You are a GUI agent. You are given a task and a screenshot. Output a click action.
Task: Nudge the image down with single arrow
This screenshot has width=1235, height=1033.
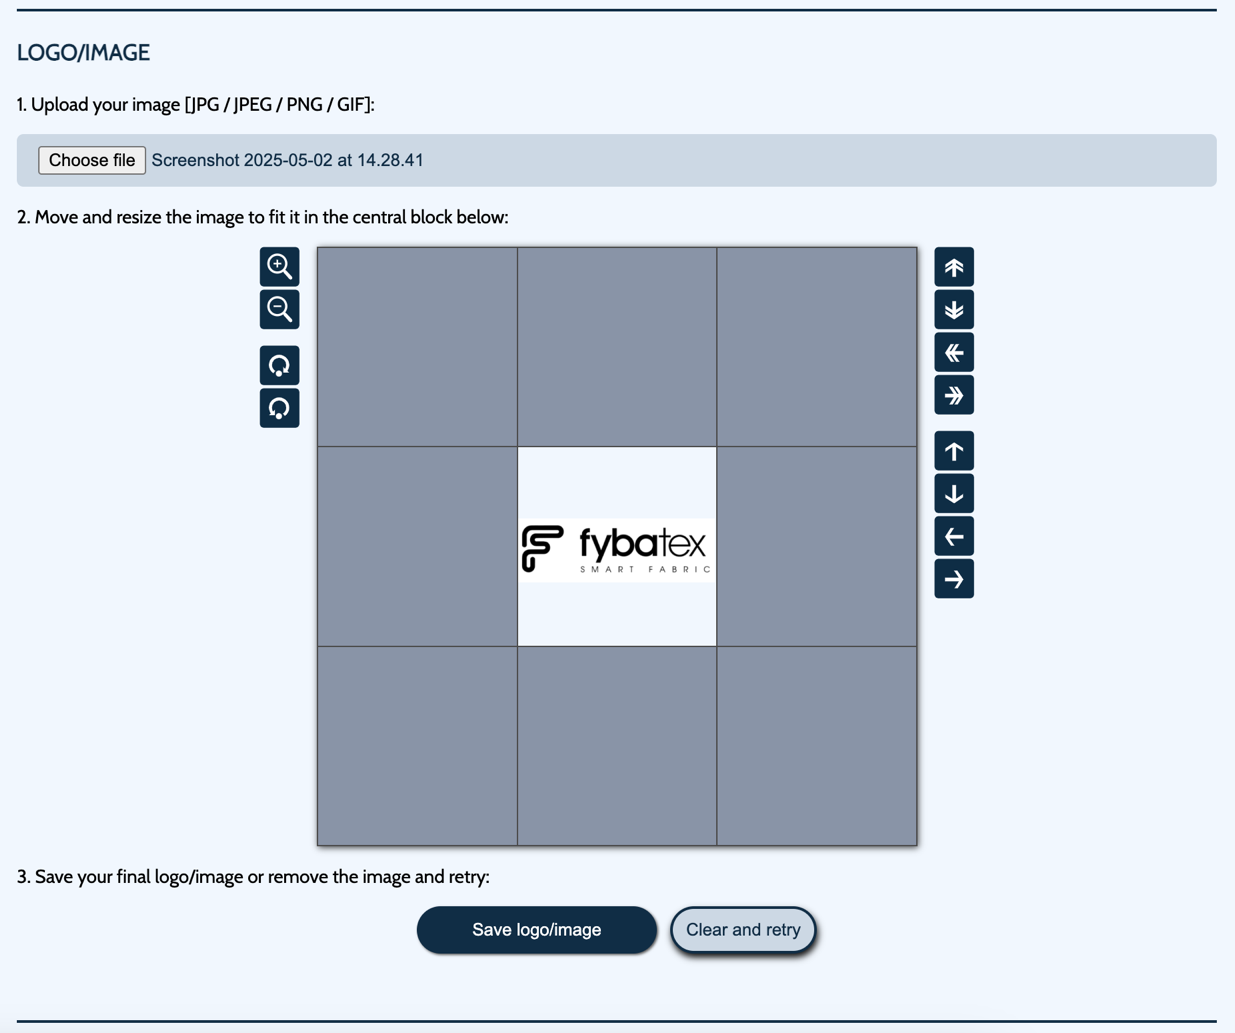954,494
